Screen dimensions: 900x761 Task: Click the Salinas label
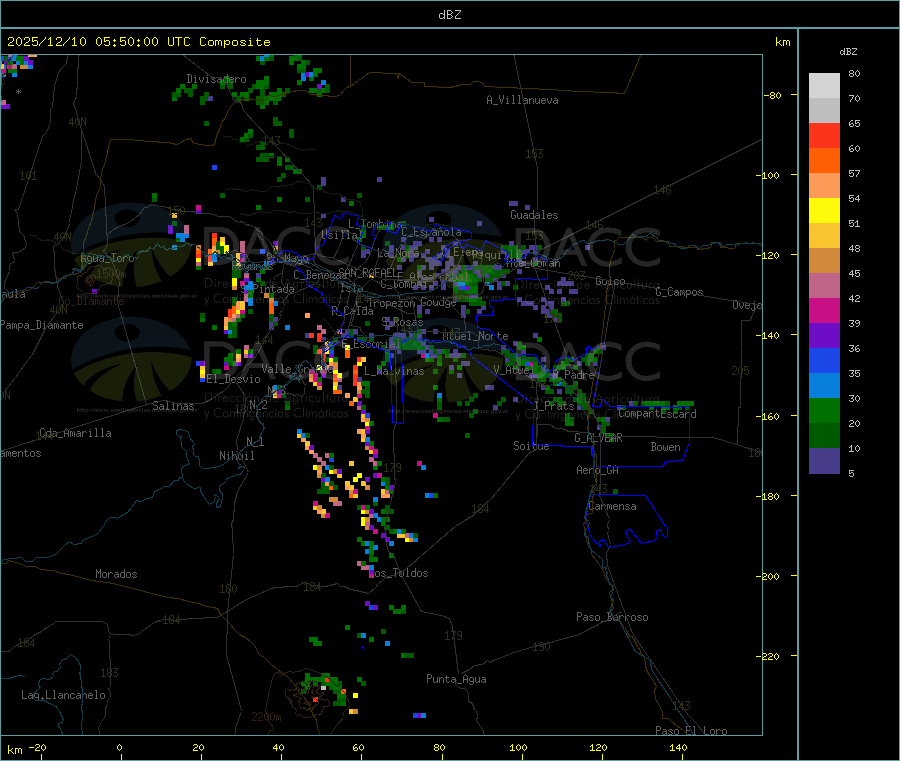[173, 406]
